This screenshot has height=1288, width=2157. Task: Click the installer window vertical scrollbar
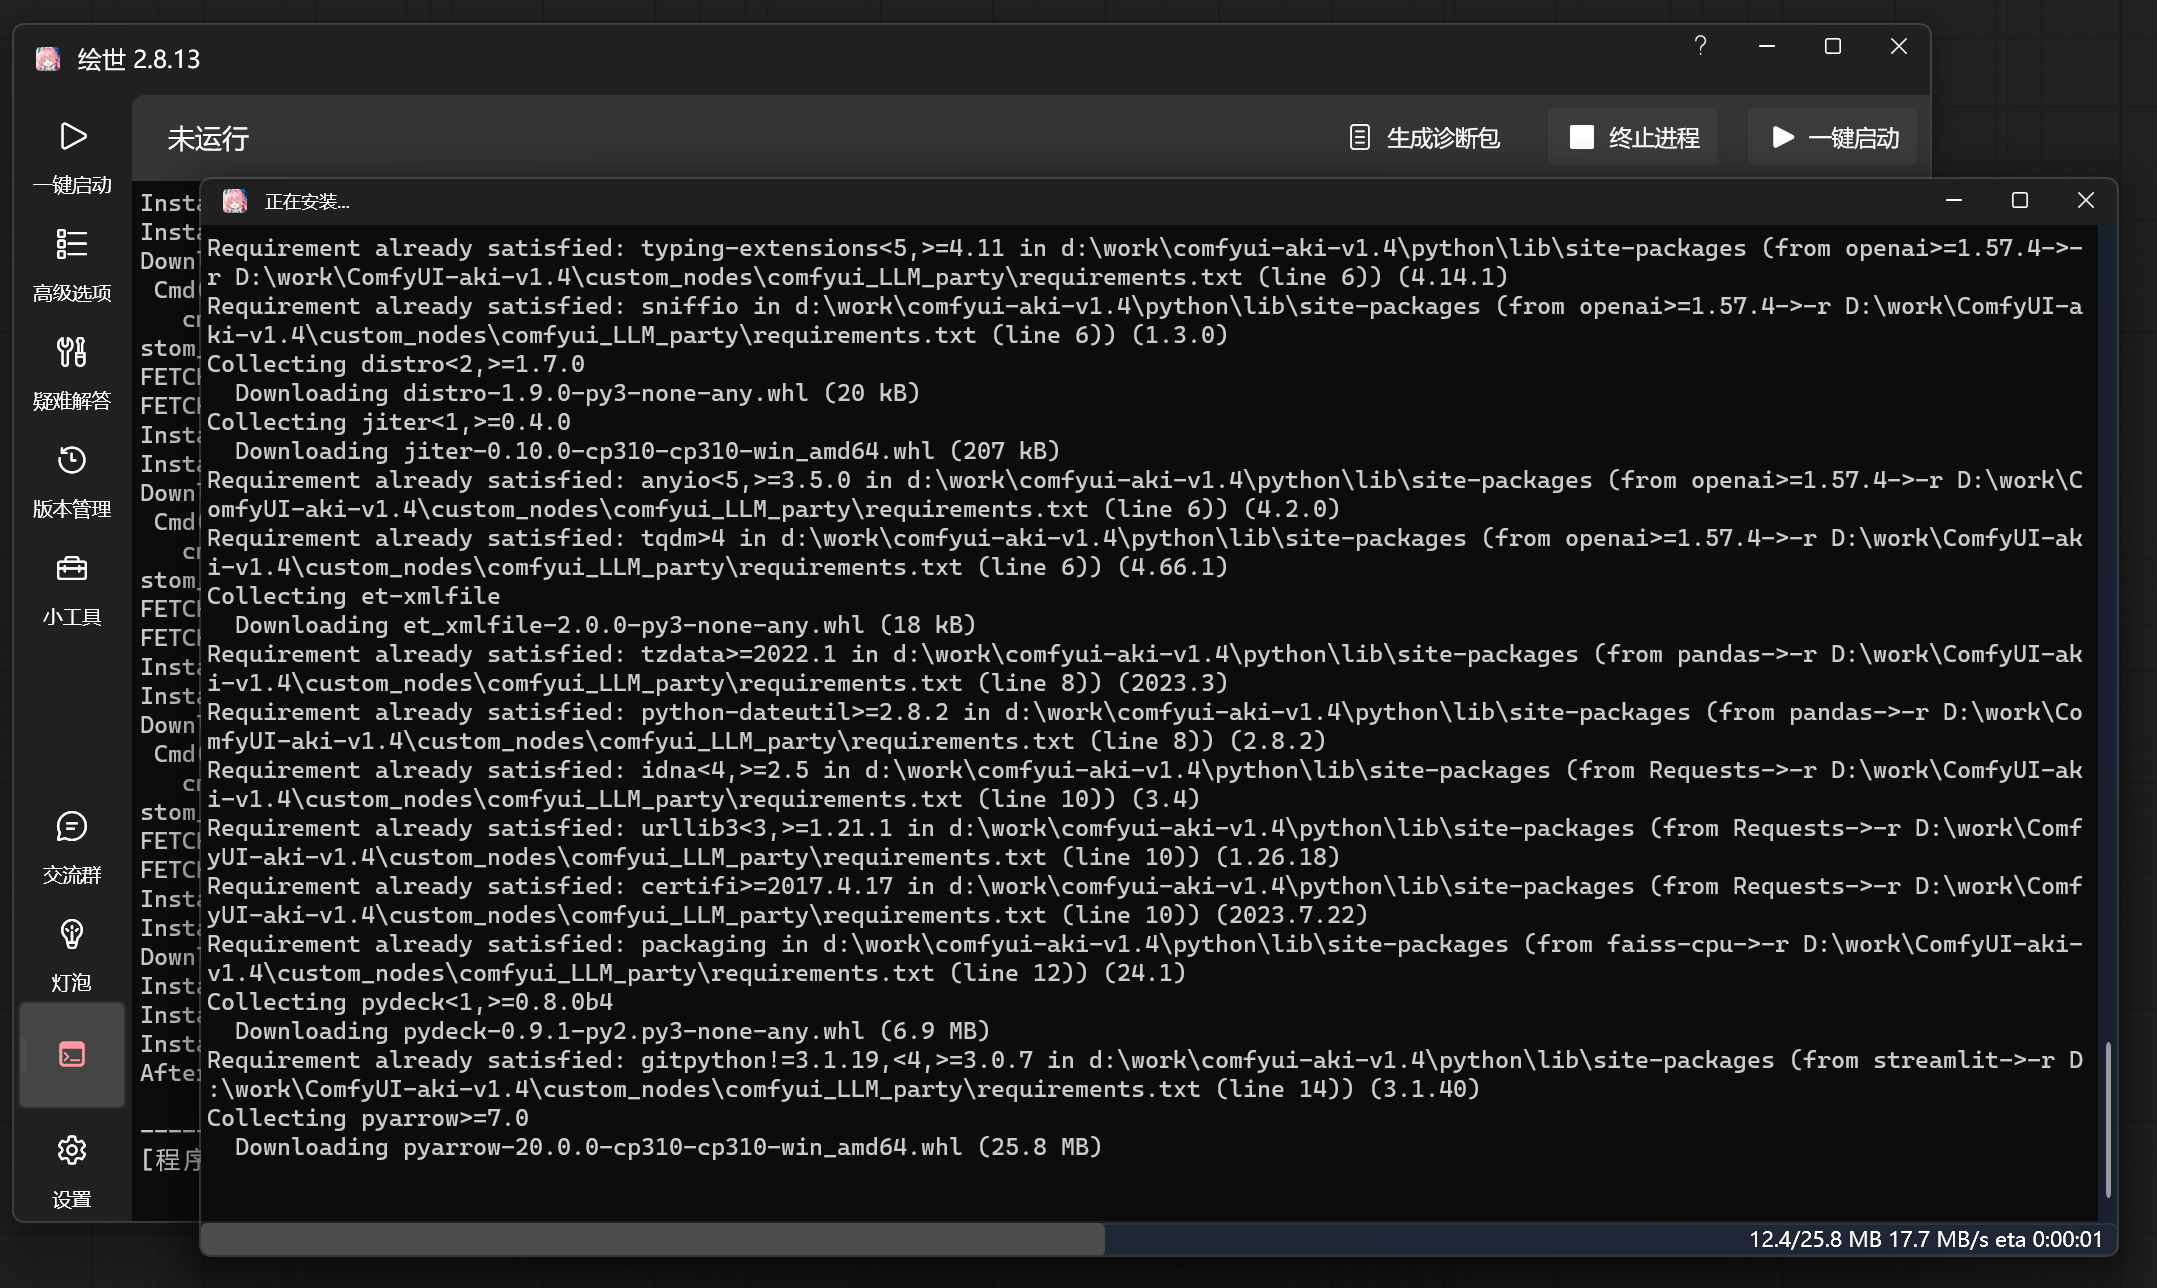coord(2108,1118)
